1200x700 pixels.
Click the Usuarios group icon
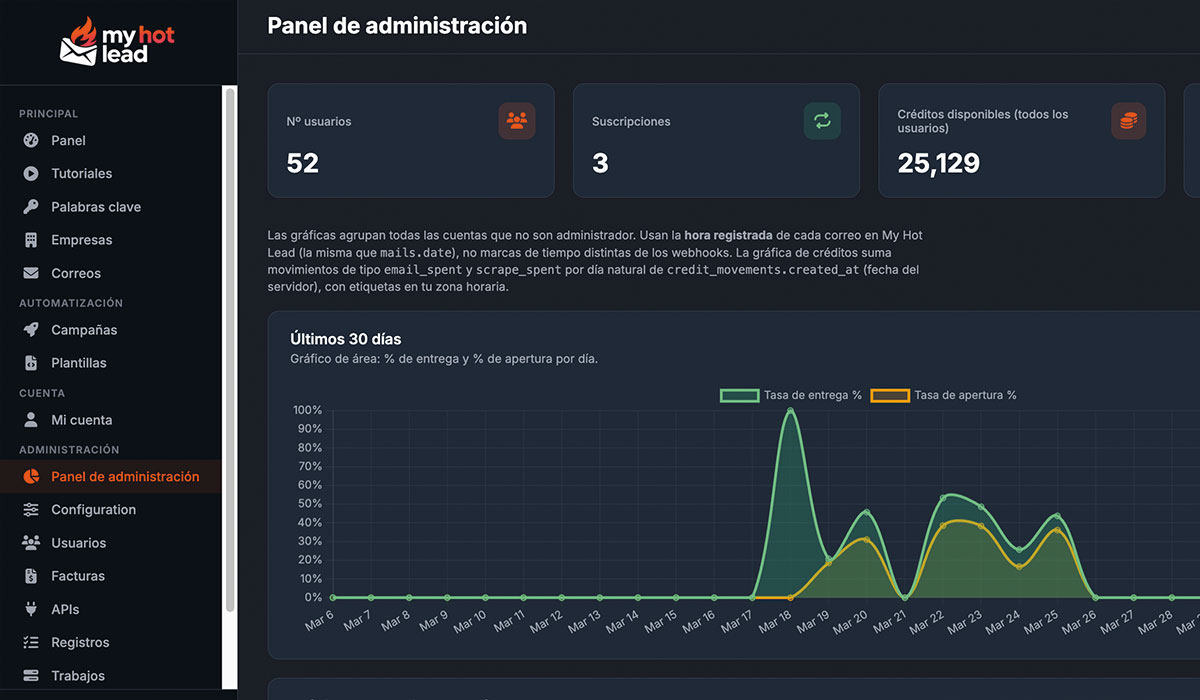31,543
